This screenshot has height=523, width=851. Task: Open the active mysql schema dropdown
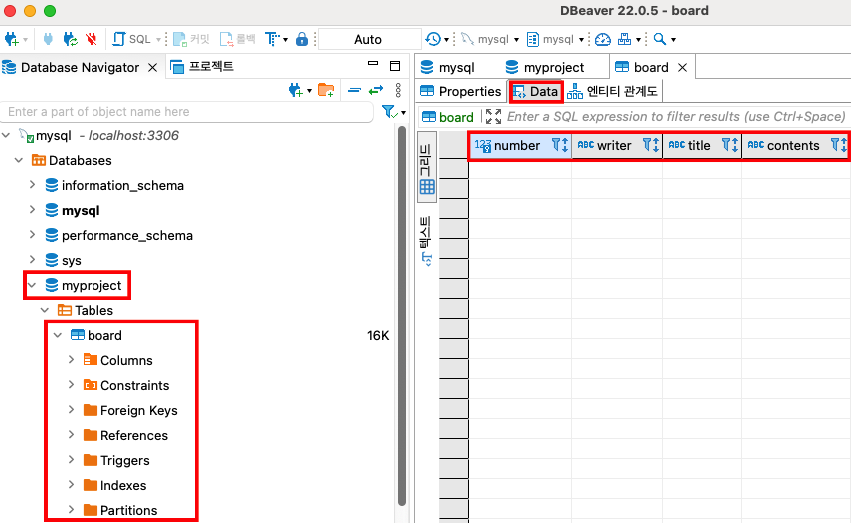pyautogui.click(x=555, y=39)
